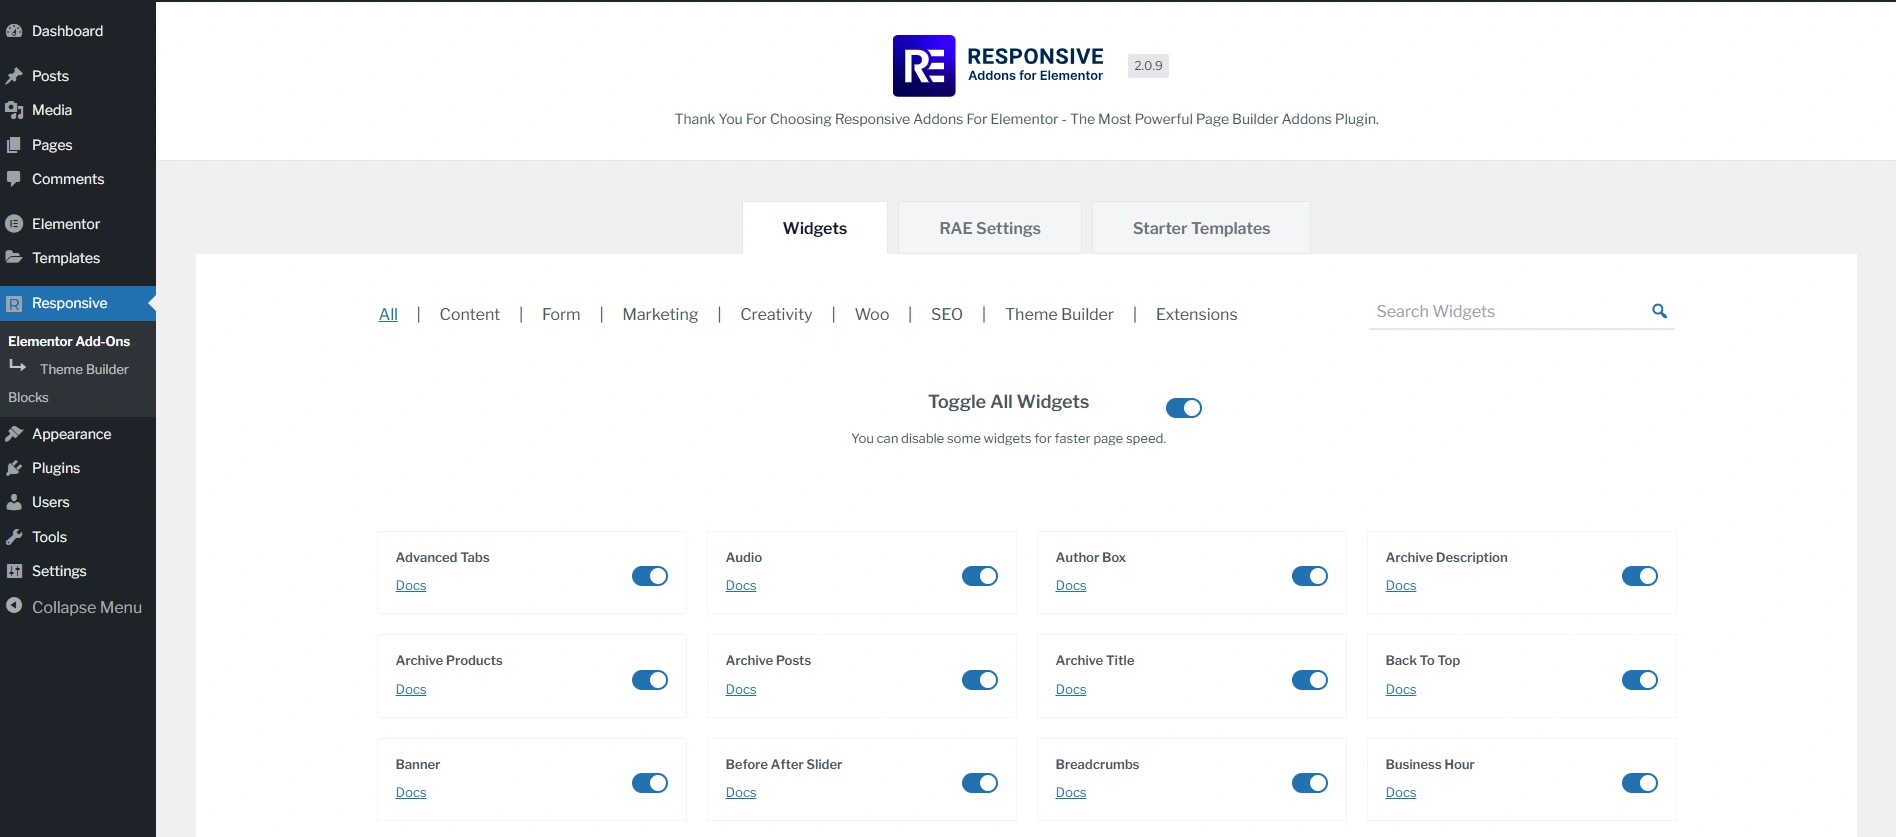Viewport: 1896px width, 837px height.
Task: Click the Responsive plugin icon in sidebar
Action: point(14,303)
